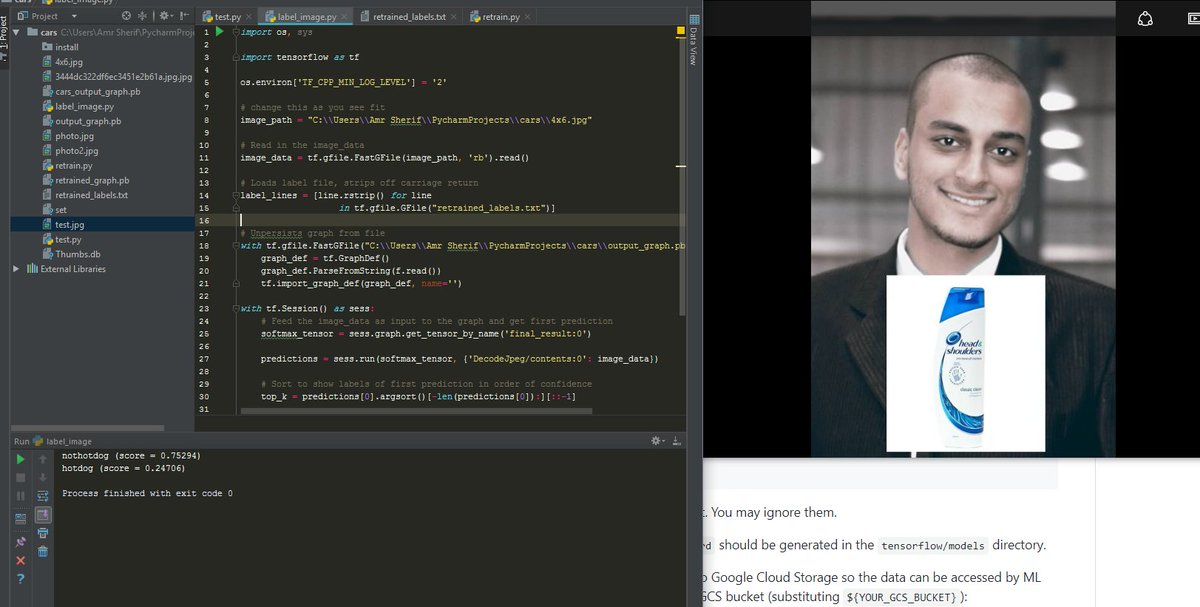
Task: Click the circular icon in the right window's top bar
Action: pyautogui.click(x=1145, y=18)
